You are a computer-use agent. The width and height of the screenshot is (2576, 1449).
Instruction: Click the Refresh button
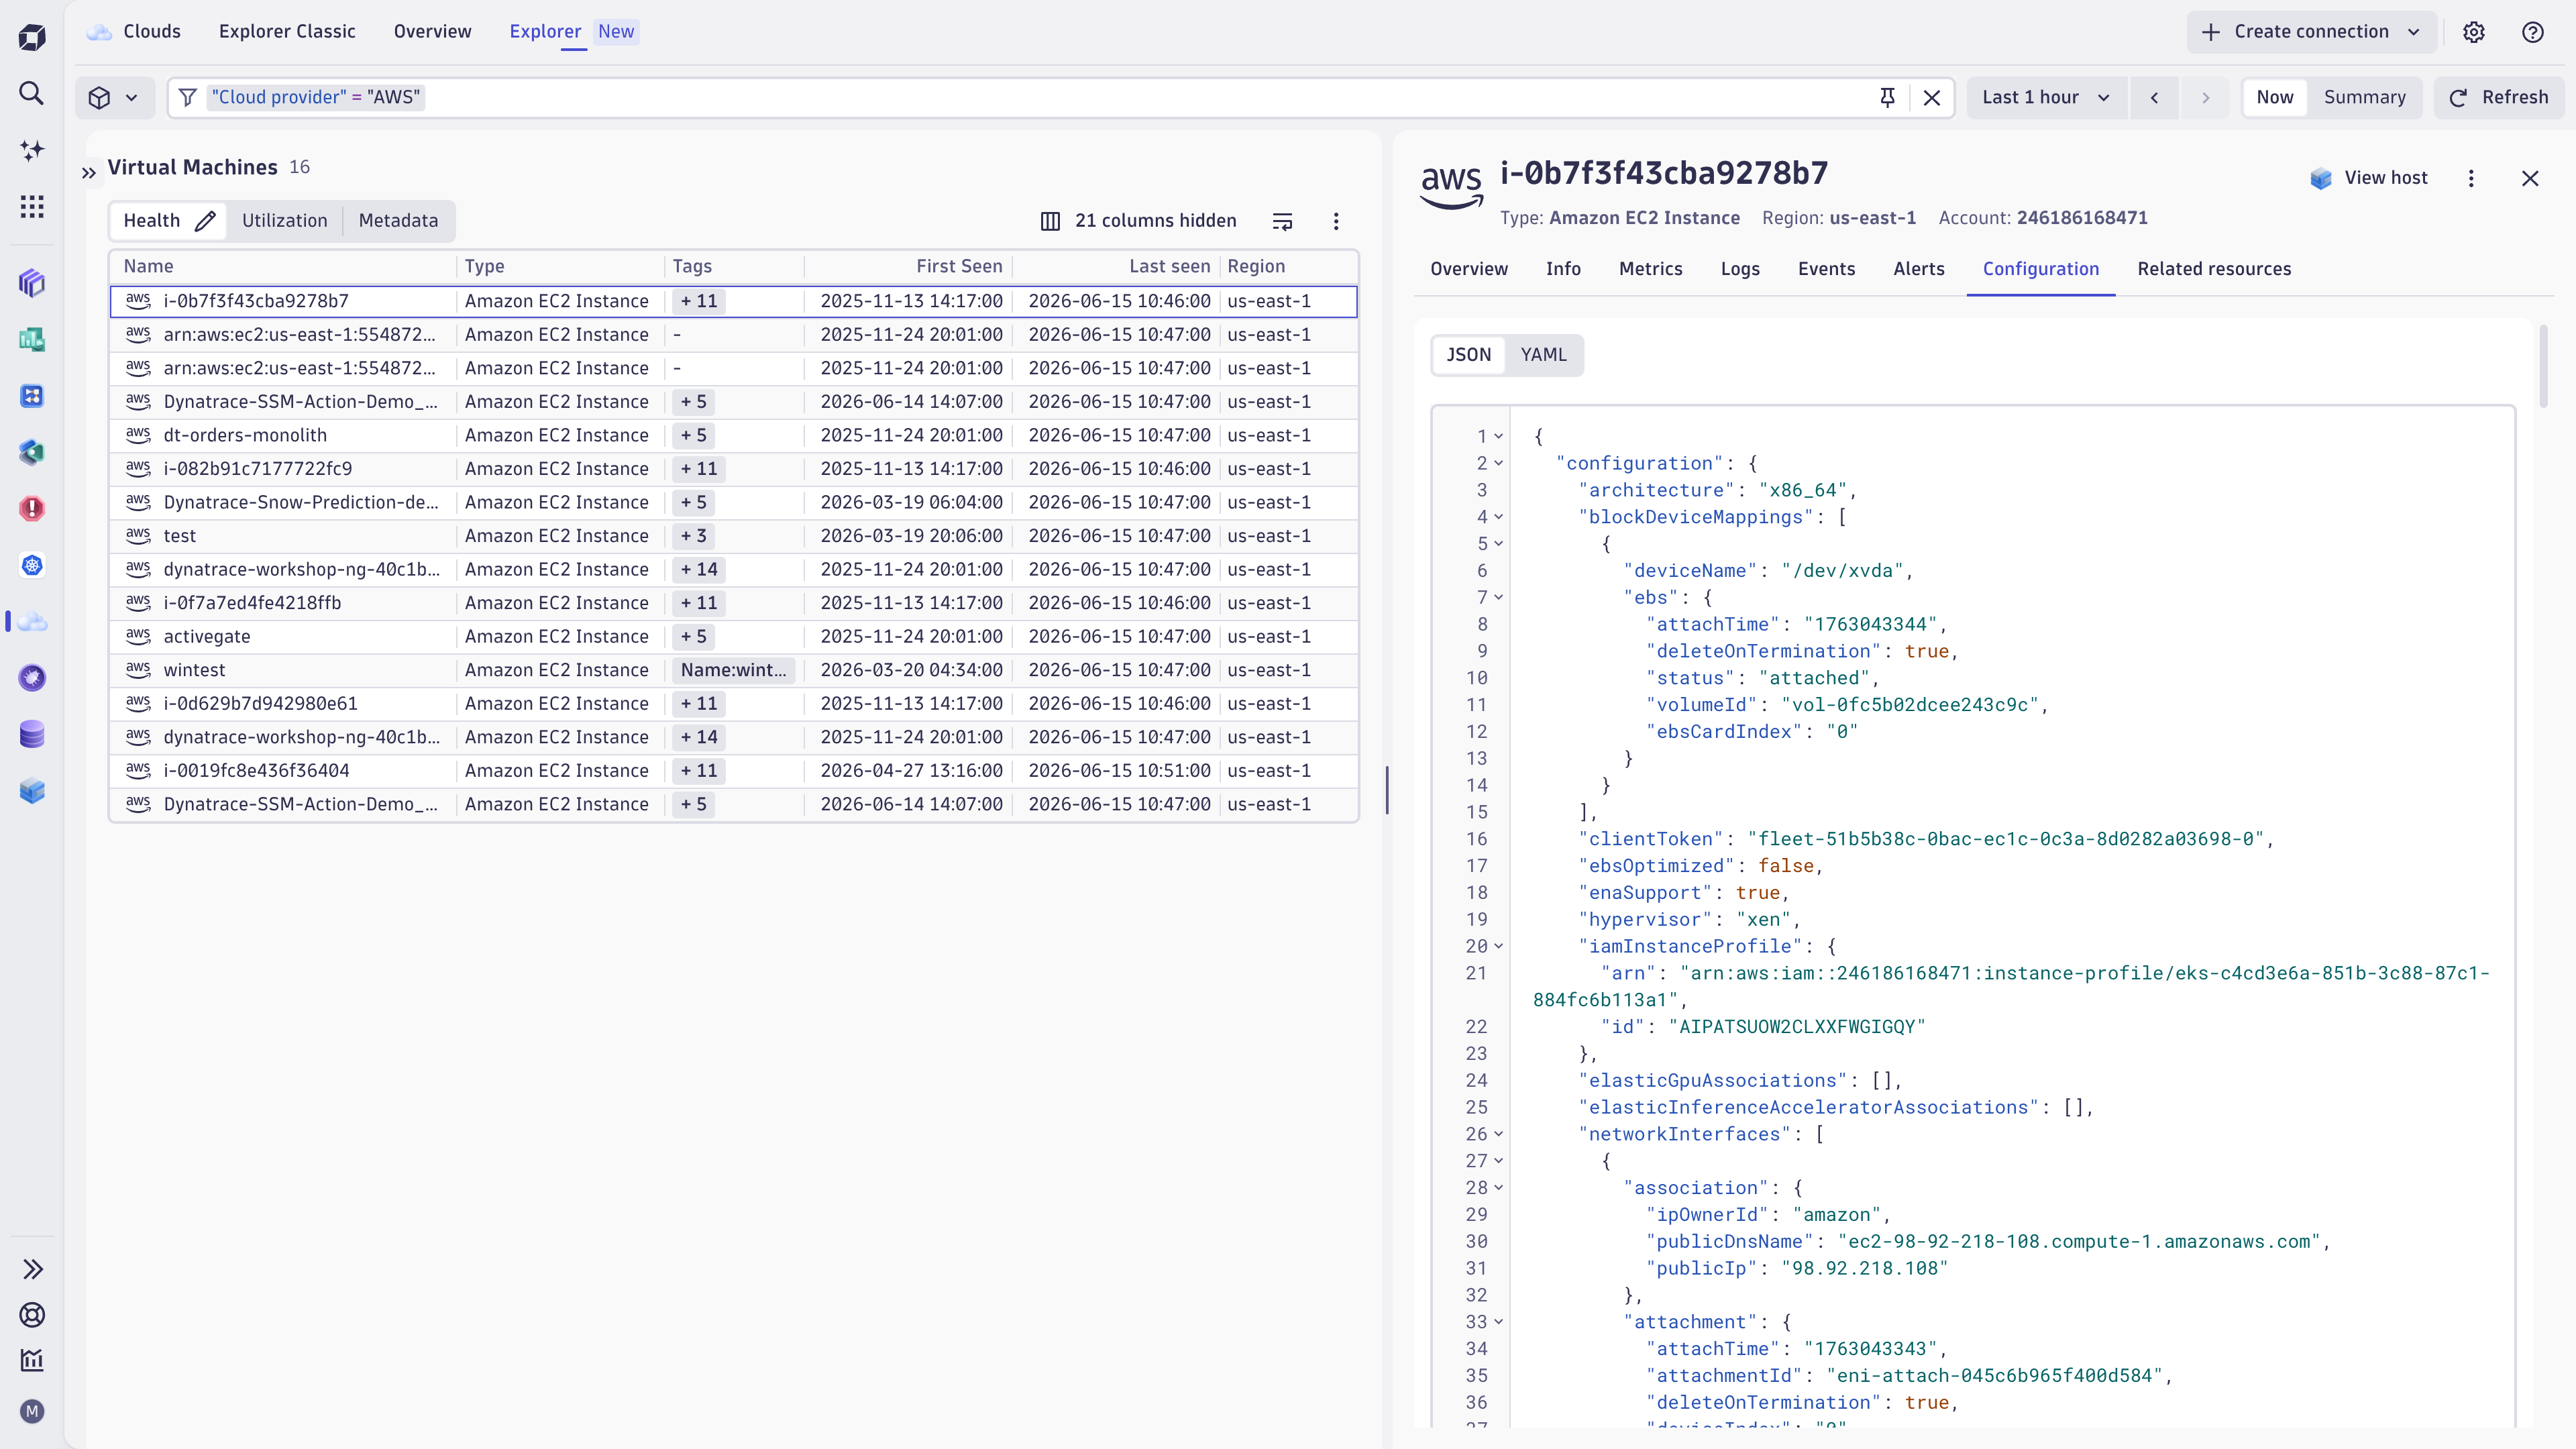pyautogui.click(x=2498, y=97)
